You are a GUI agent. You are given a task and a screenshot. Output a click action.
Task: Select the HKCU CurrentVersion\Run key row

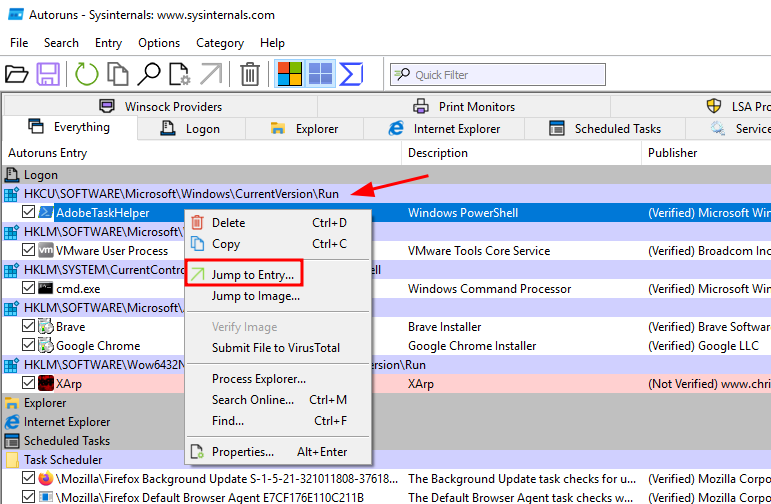[386, 194]
